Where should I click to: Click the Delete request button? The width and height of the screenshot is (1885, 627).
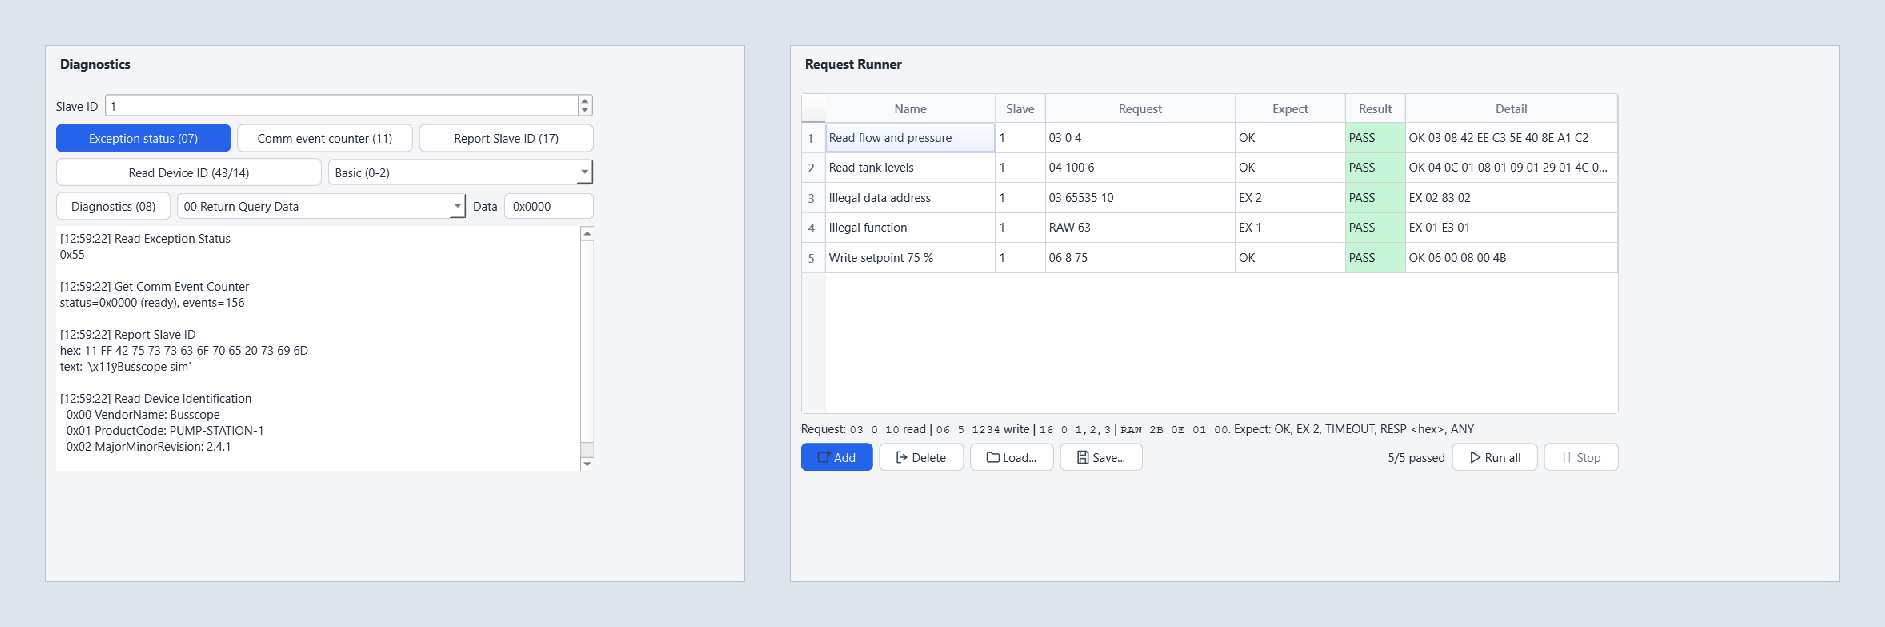(921, 457)
